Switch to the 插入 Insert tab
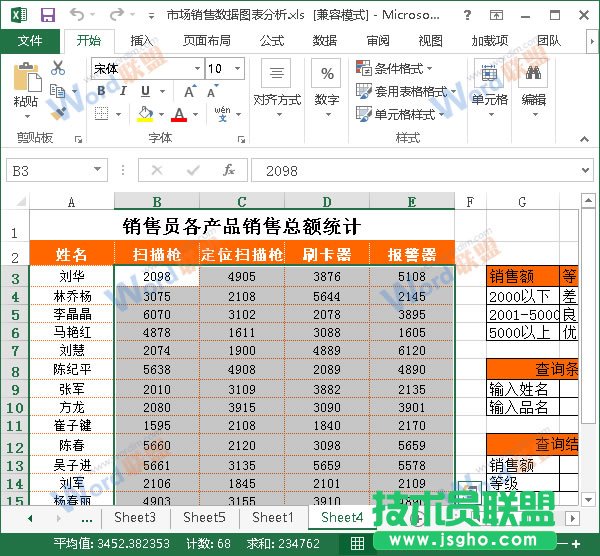Image resolution: width=600 pixels, height=556 pixels. coord(142,41)
